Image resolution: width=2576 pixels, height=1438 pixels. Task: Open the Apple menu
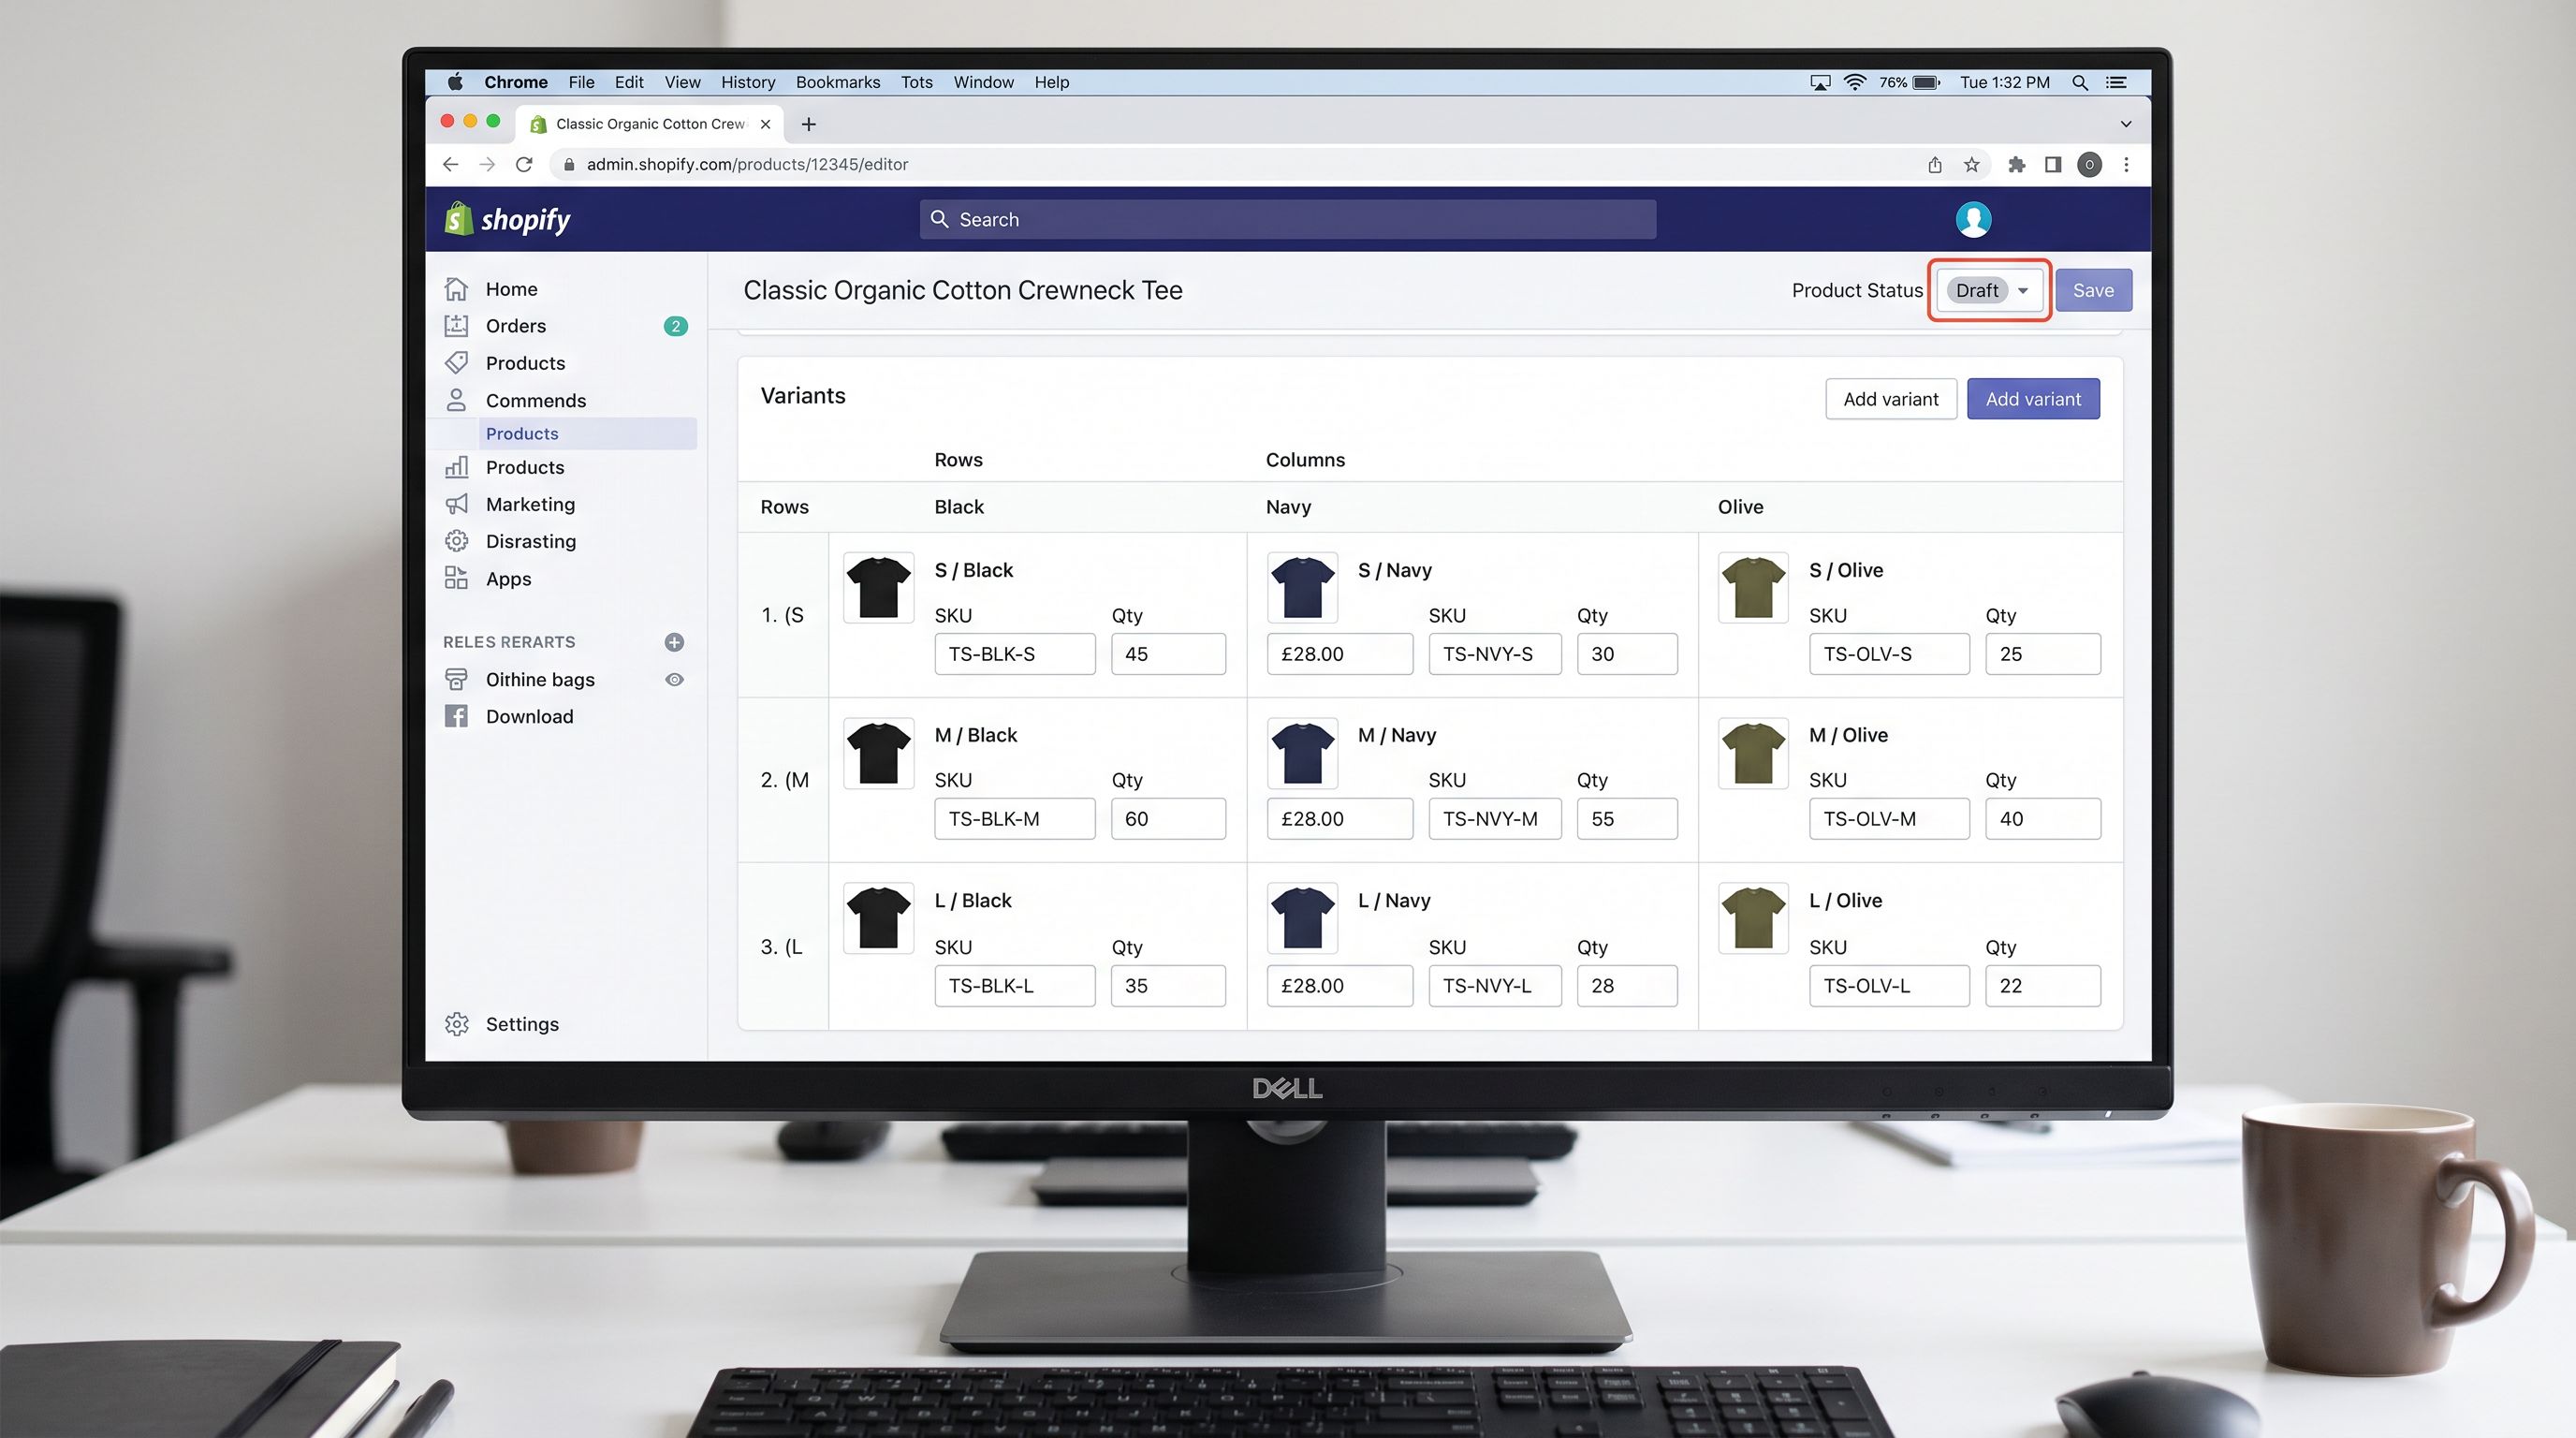[455, 82]
